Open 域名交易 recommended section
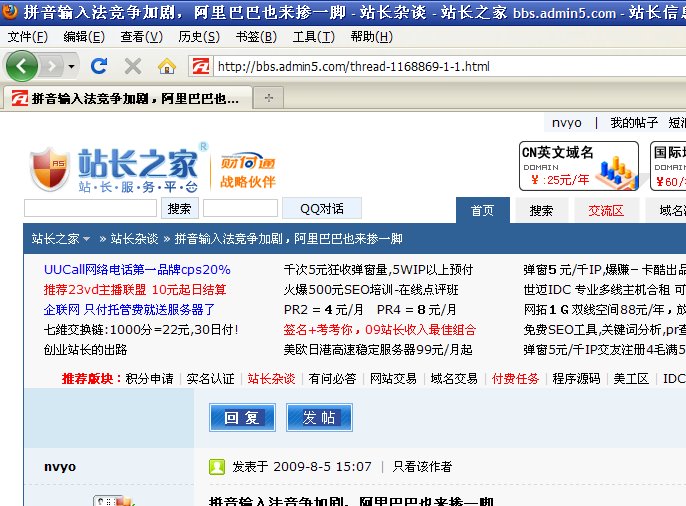Screen dimensions: 686x506 454,378
